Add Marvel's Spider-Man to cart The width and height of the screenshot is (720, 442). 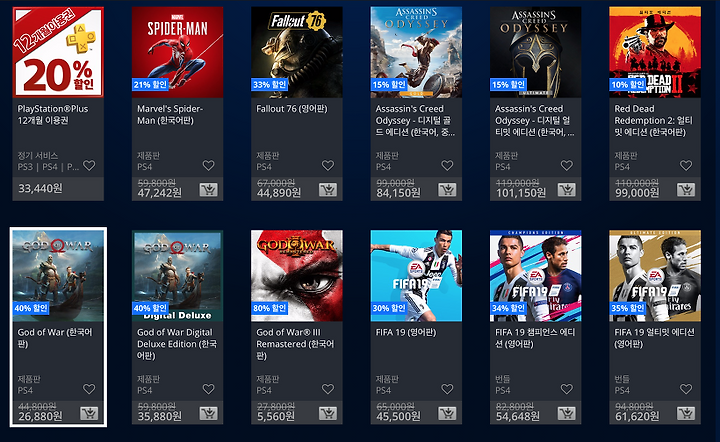pyautogui.click(x=208, y=190)
